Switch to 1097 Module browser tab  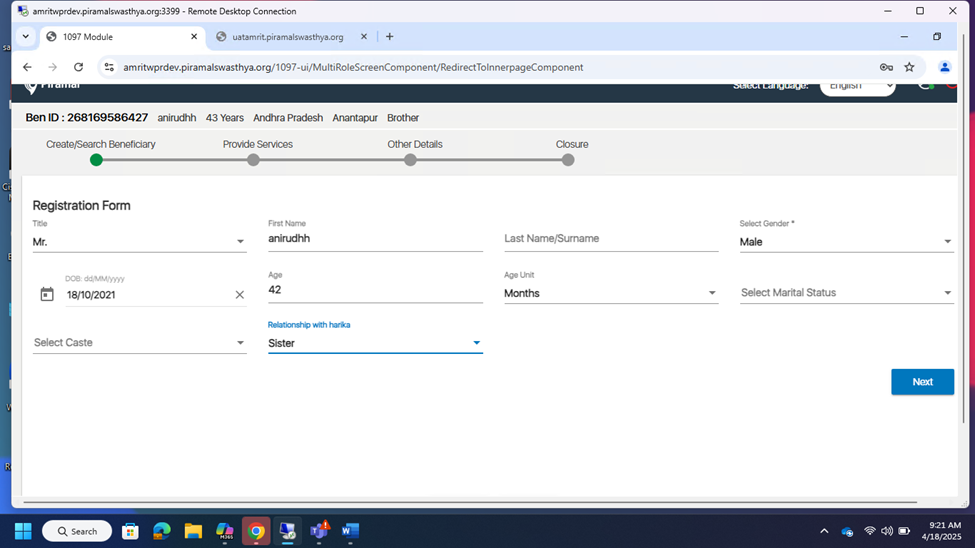122,37
